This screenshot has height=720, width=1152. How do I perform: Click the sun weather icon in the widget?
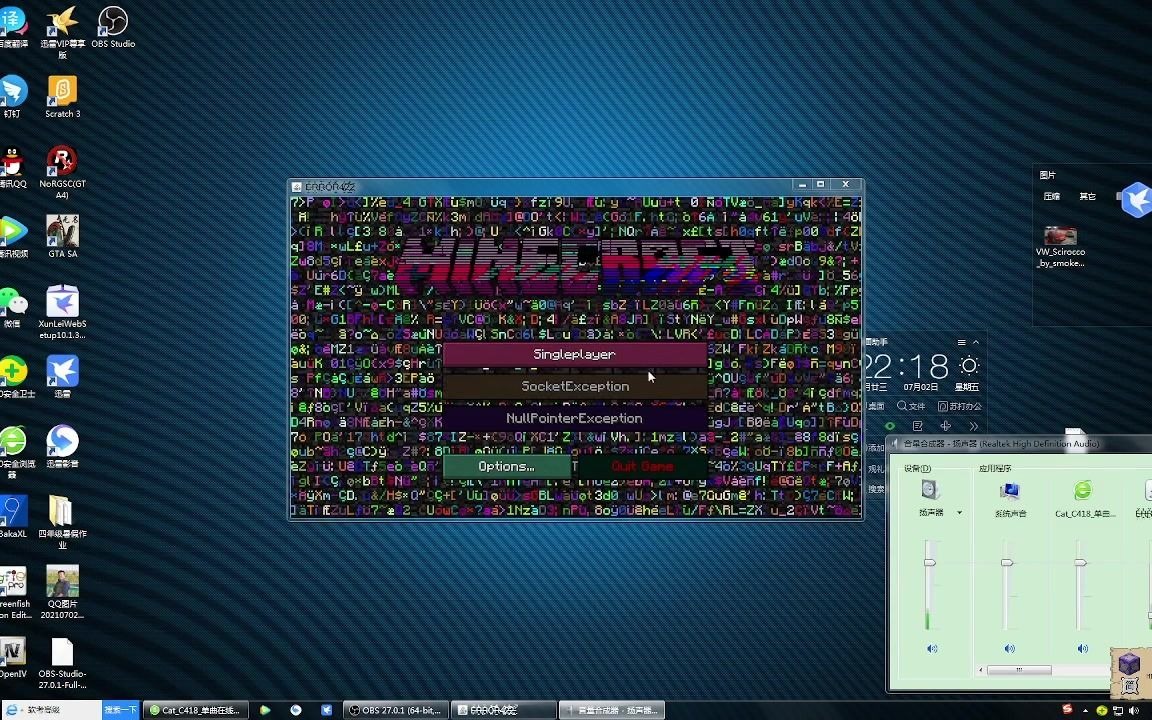pyautogui.click(x=969, y=365)
